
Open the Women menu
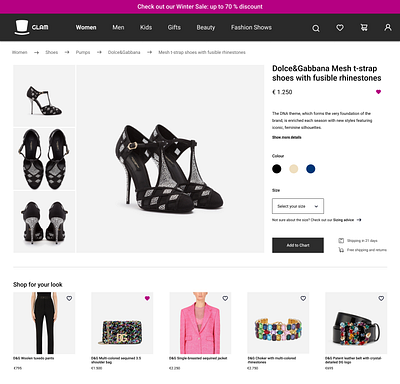click(x=86, y=28)
